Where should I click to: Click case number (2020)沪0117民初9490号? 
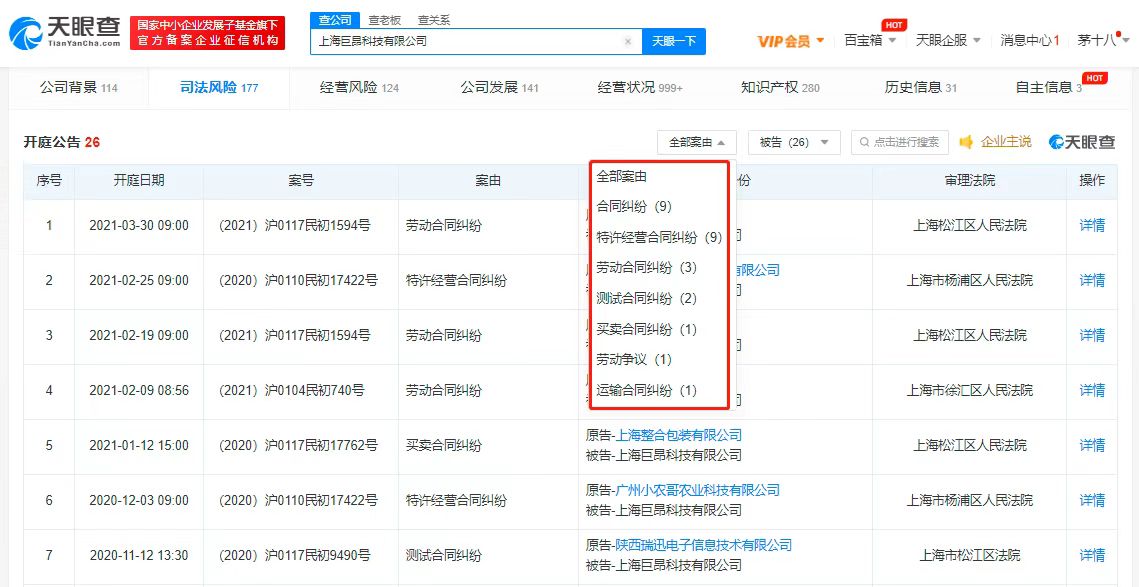tap(295, 556)
